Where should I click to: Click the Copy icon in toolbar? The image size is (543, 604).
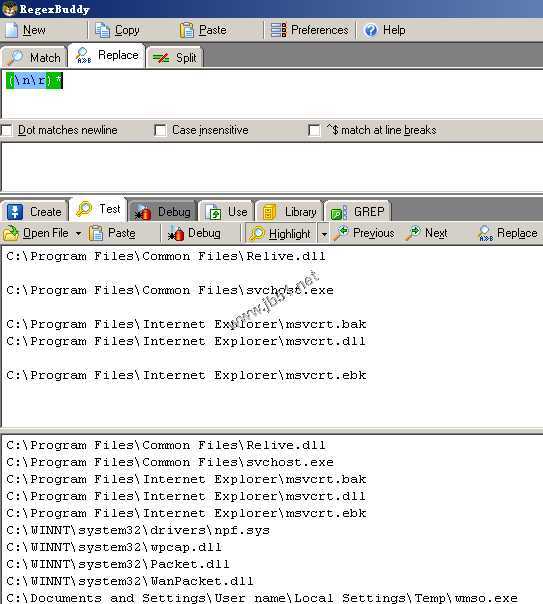pyautogui.click(x=103, y=30)
